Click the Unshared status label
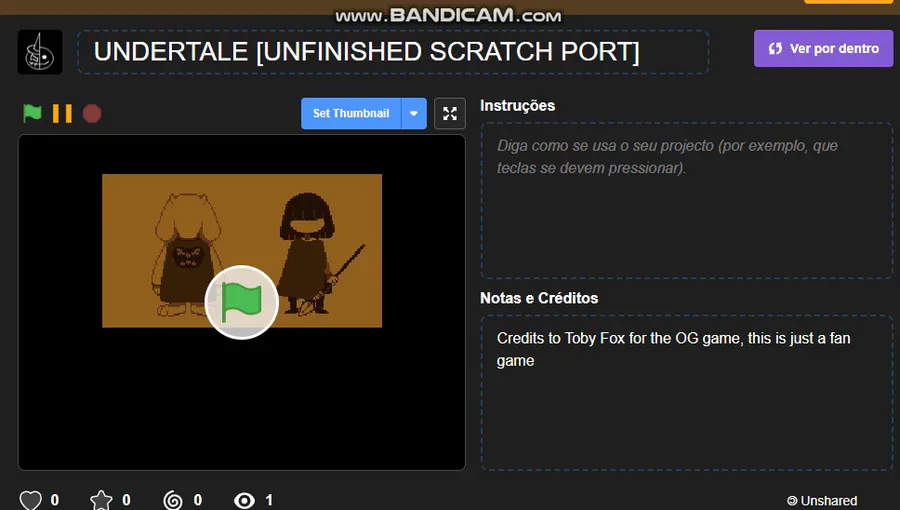Screen dimensions: 900x510 822,501
